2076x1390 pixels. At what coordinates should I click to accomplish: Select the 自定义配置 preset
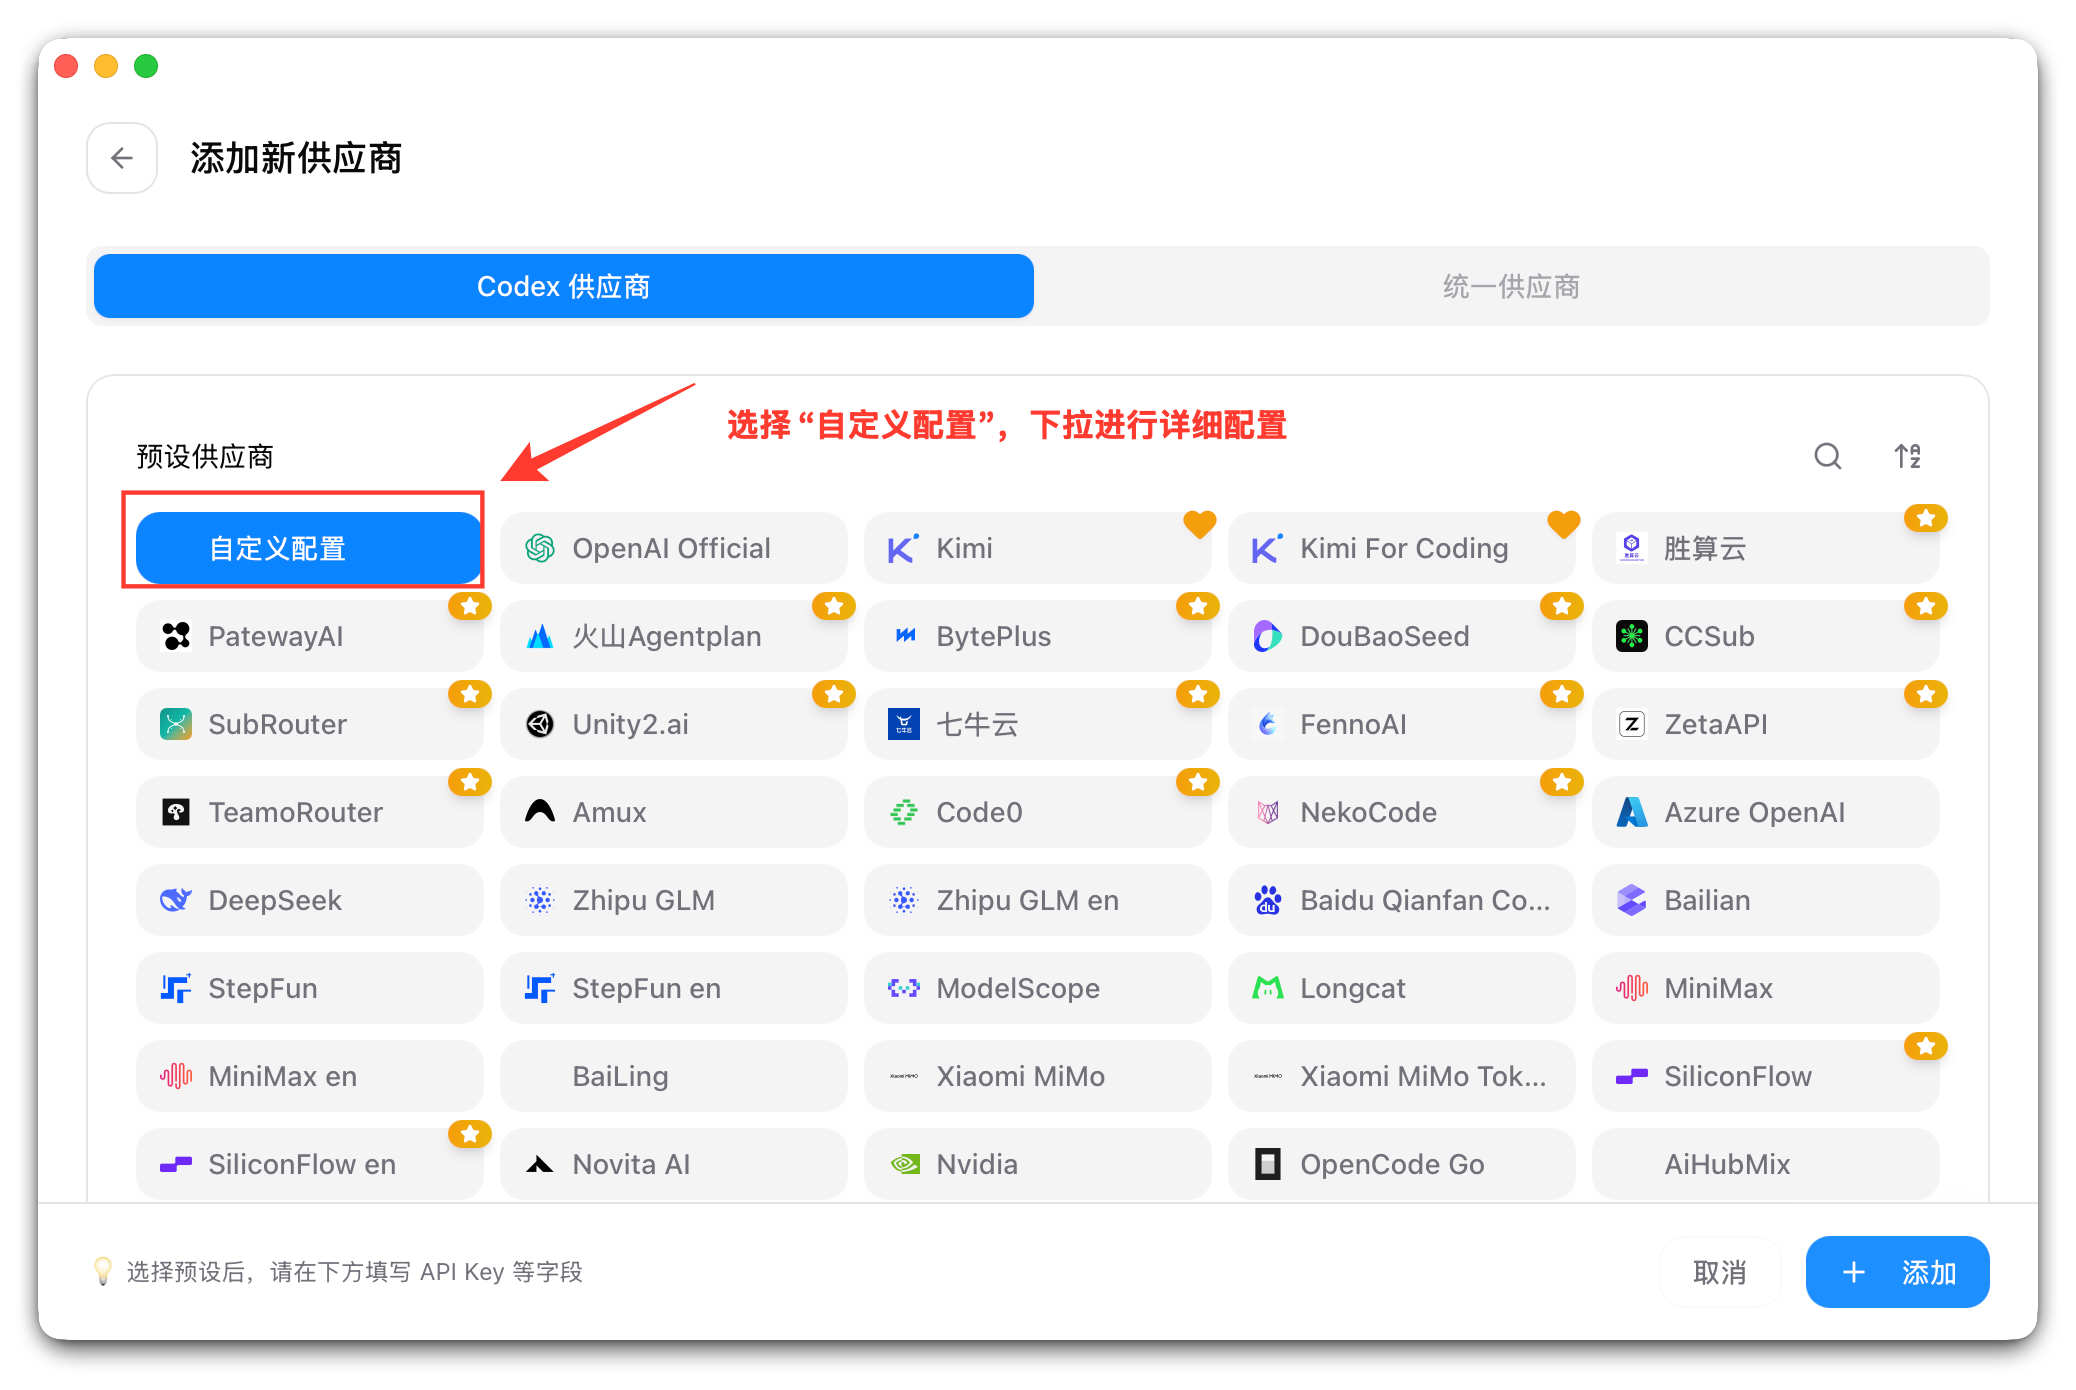coord(309,548)
